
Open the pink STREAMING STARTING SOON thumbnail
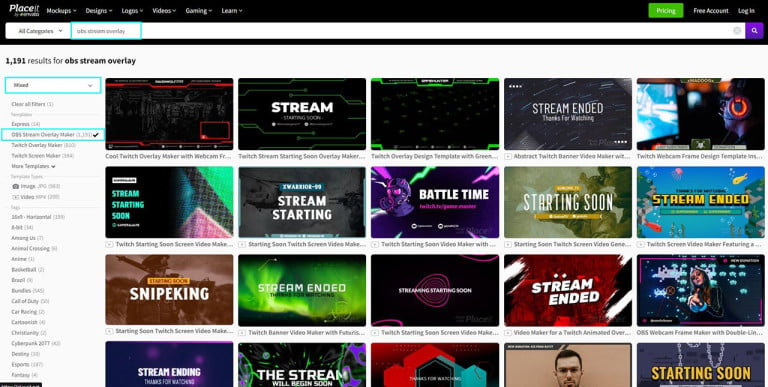pyautogui.click(x=435, y=290)
